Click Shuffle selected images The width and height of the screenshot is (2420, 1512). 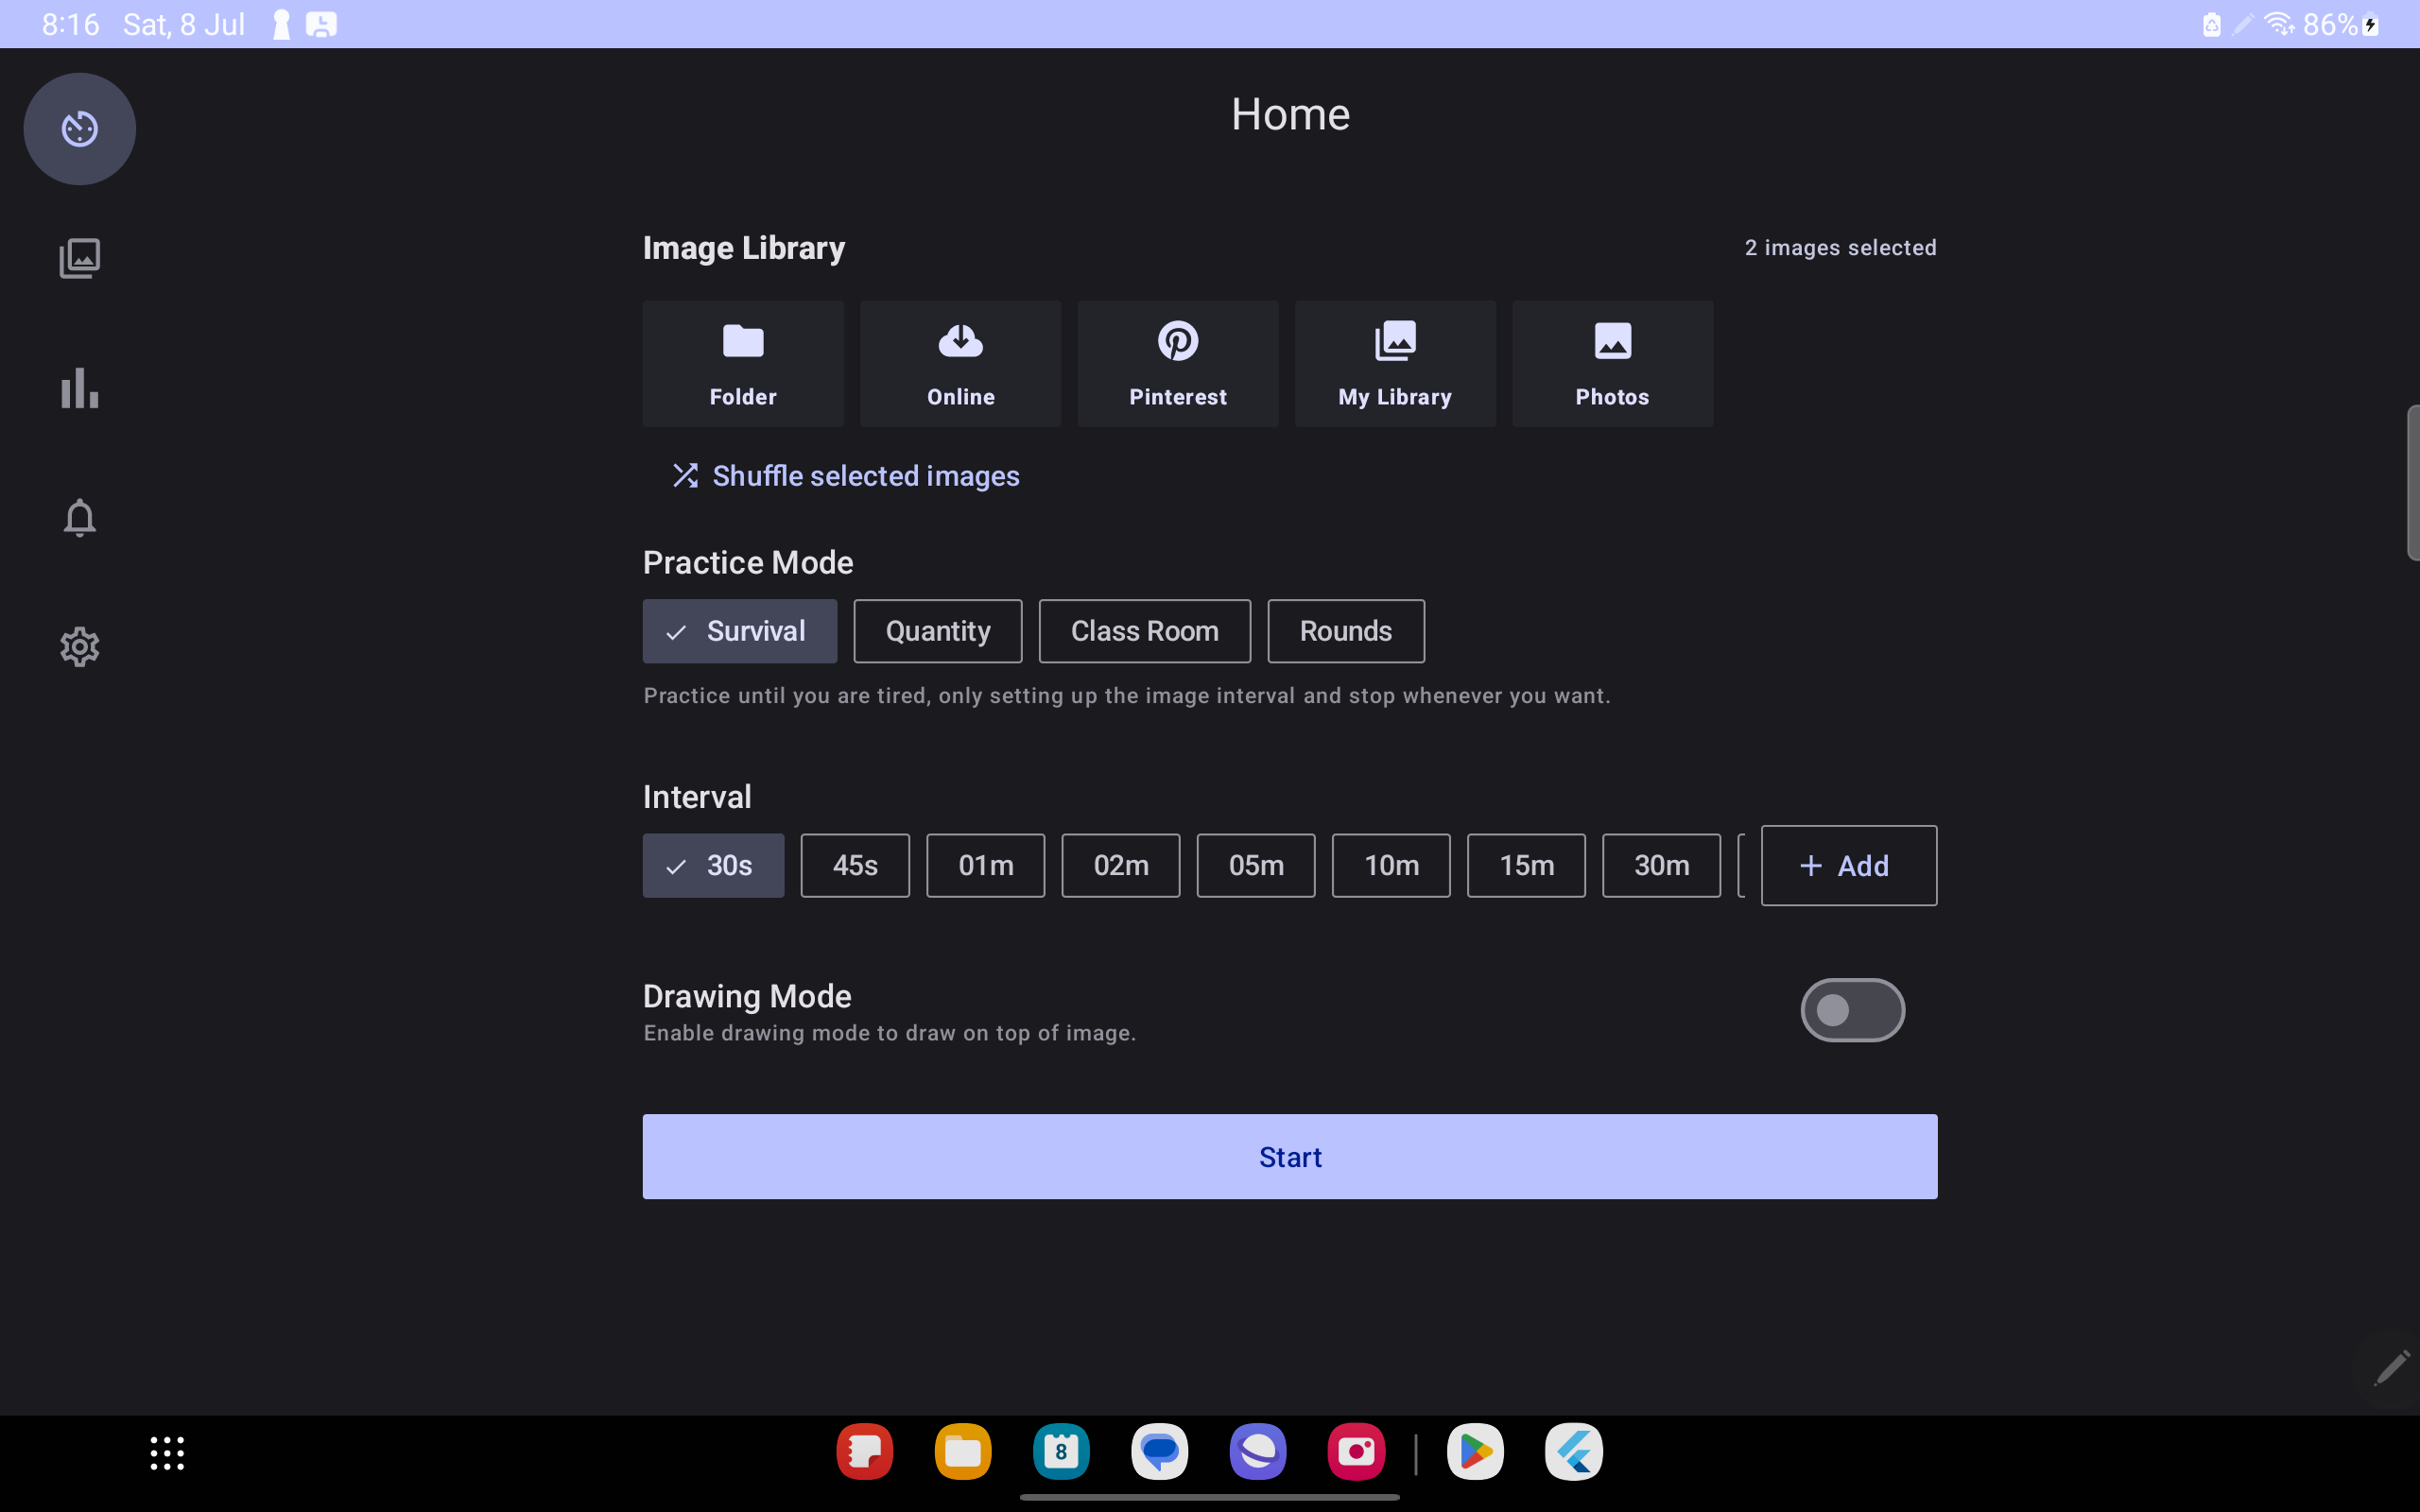(x=846, y=476)
